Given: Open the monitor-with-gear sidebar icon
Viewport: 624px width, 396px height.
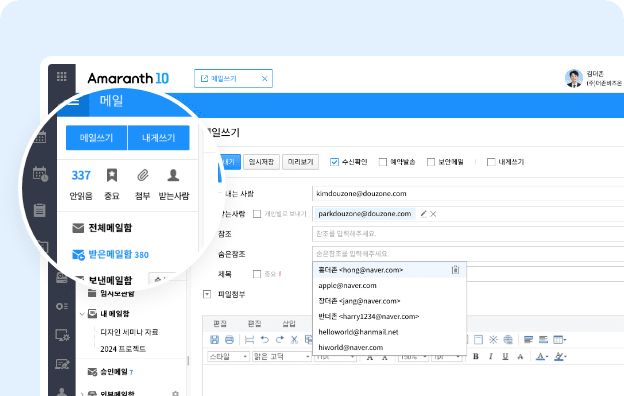Looking at the screenshot, I should tap(62, 336).
